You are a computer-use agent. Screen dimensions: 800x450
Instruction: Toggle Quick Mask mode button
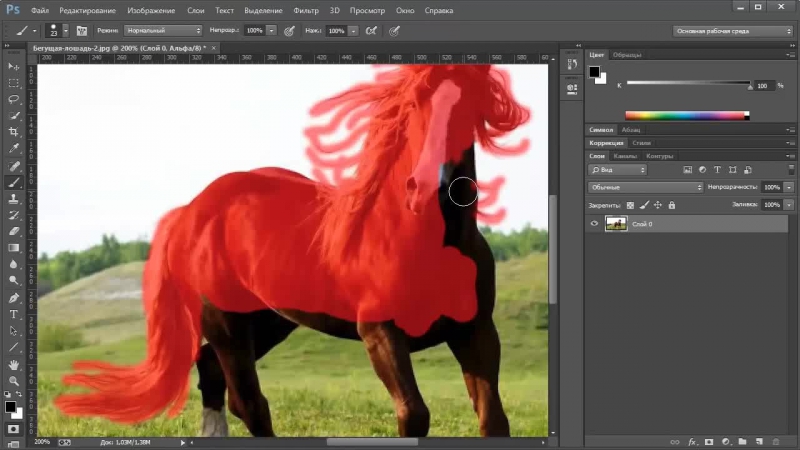click(13, 429)
